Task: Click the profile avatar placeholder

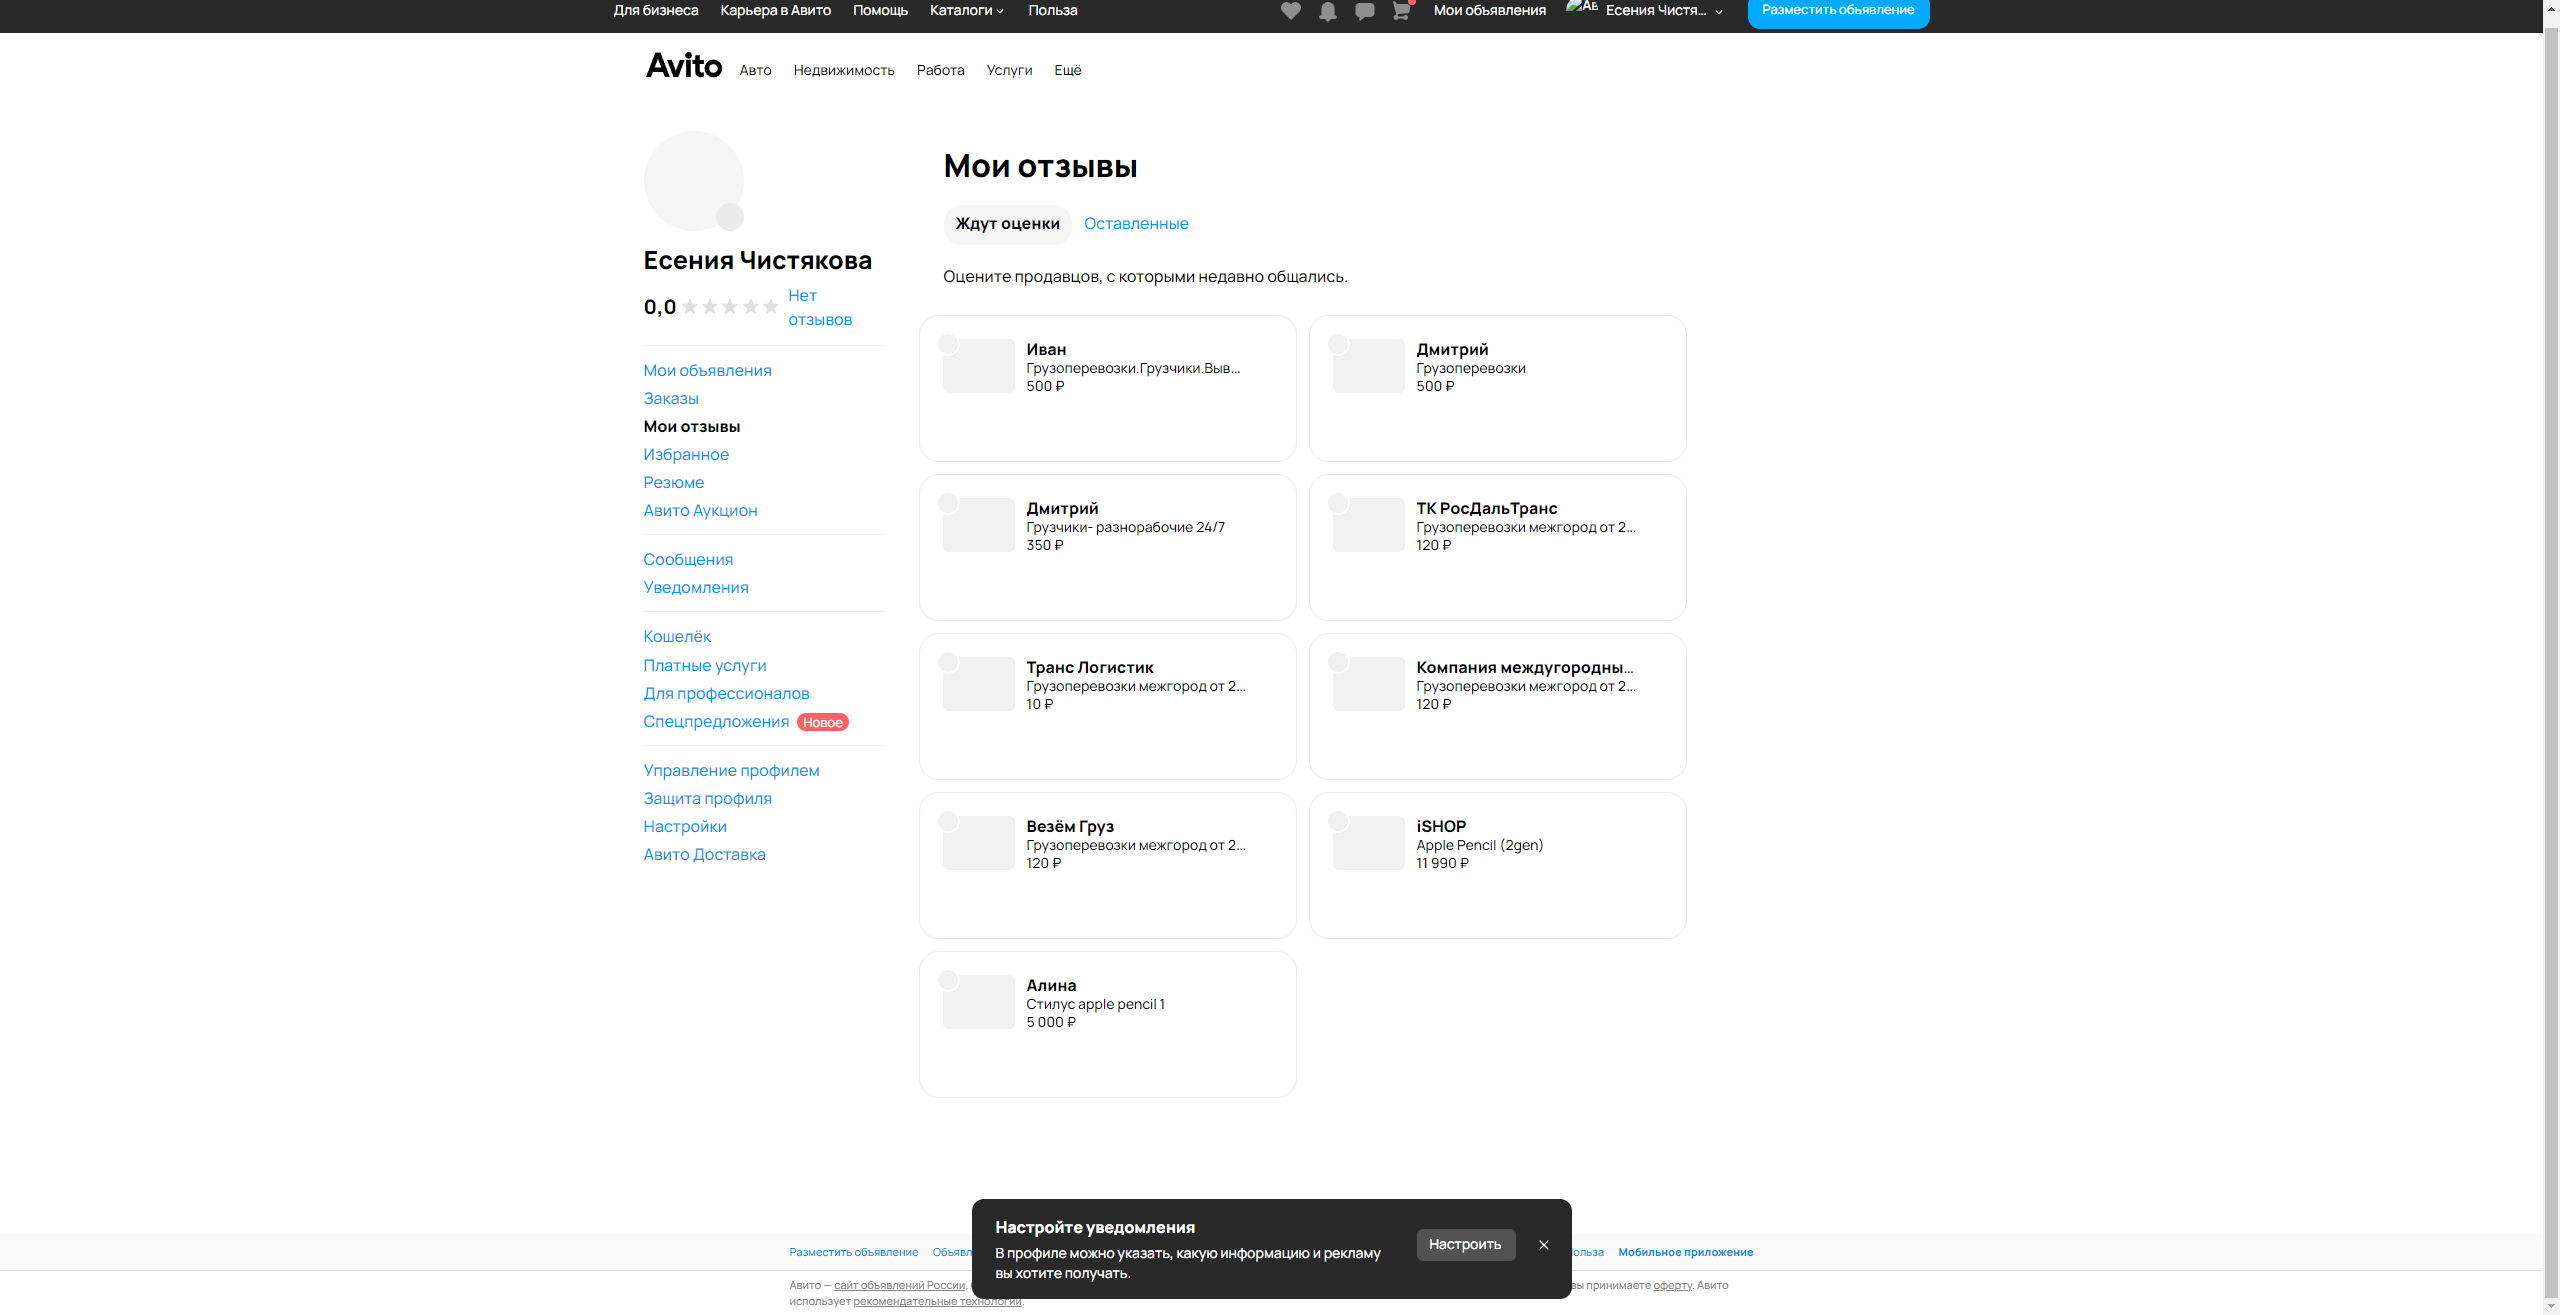Action: (693, 181)
